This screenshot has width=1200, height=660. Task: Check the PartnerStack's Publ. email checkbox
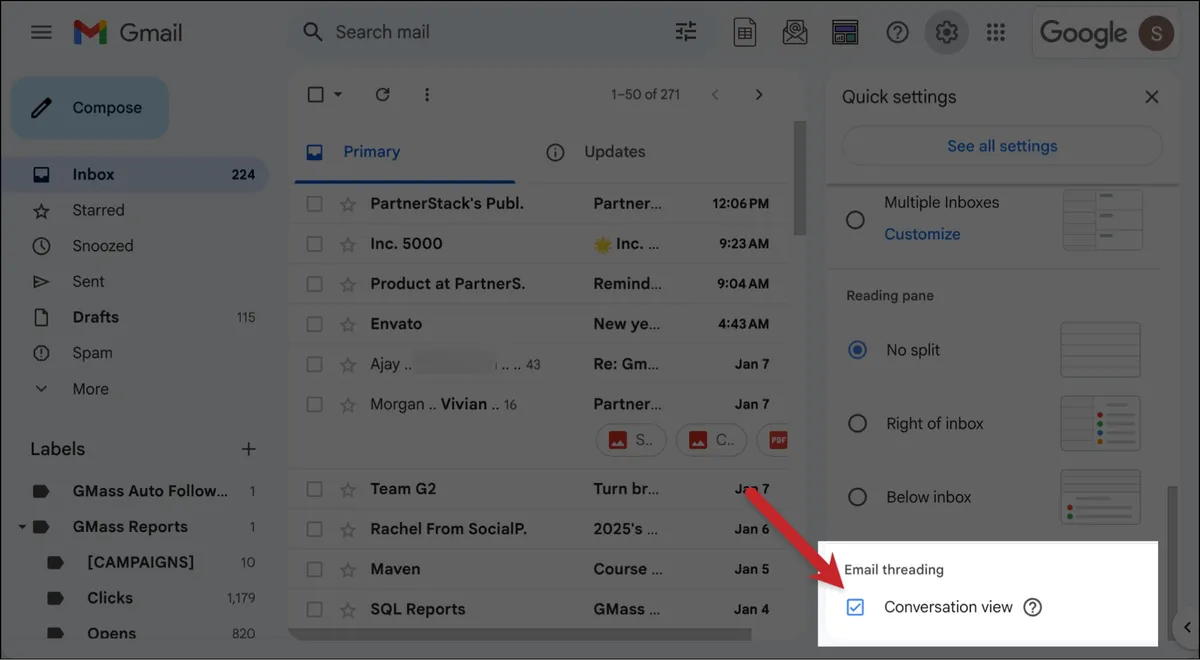coord(315,204)
